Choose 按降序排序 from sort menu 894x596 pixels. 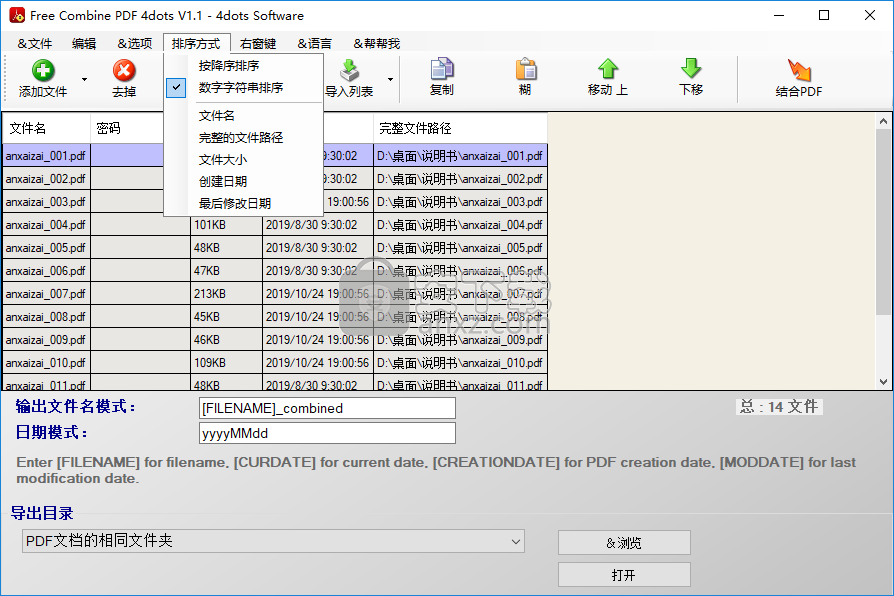pyautogui.click(x=229, y=66)
